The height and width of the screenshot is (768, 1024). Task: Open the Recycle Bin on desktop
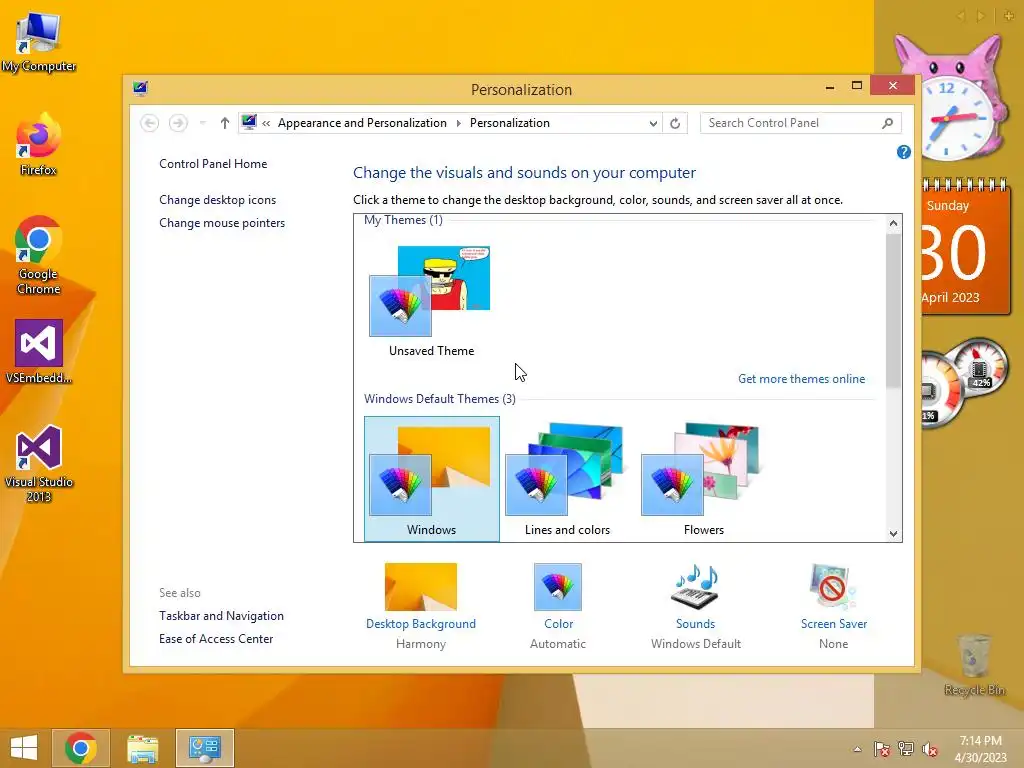(974, 665)
